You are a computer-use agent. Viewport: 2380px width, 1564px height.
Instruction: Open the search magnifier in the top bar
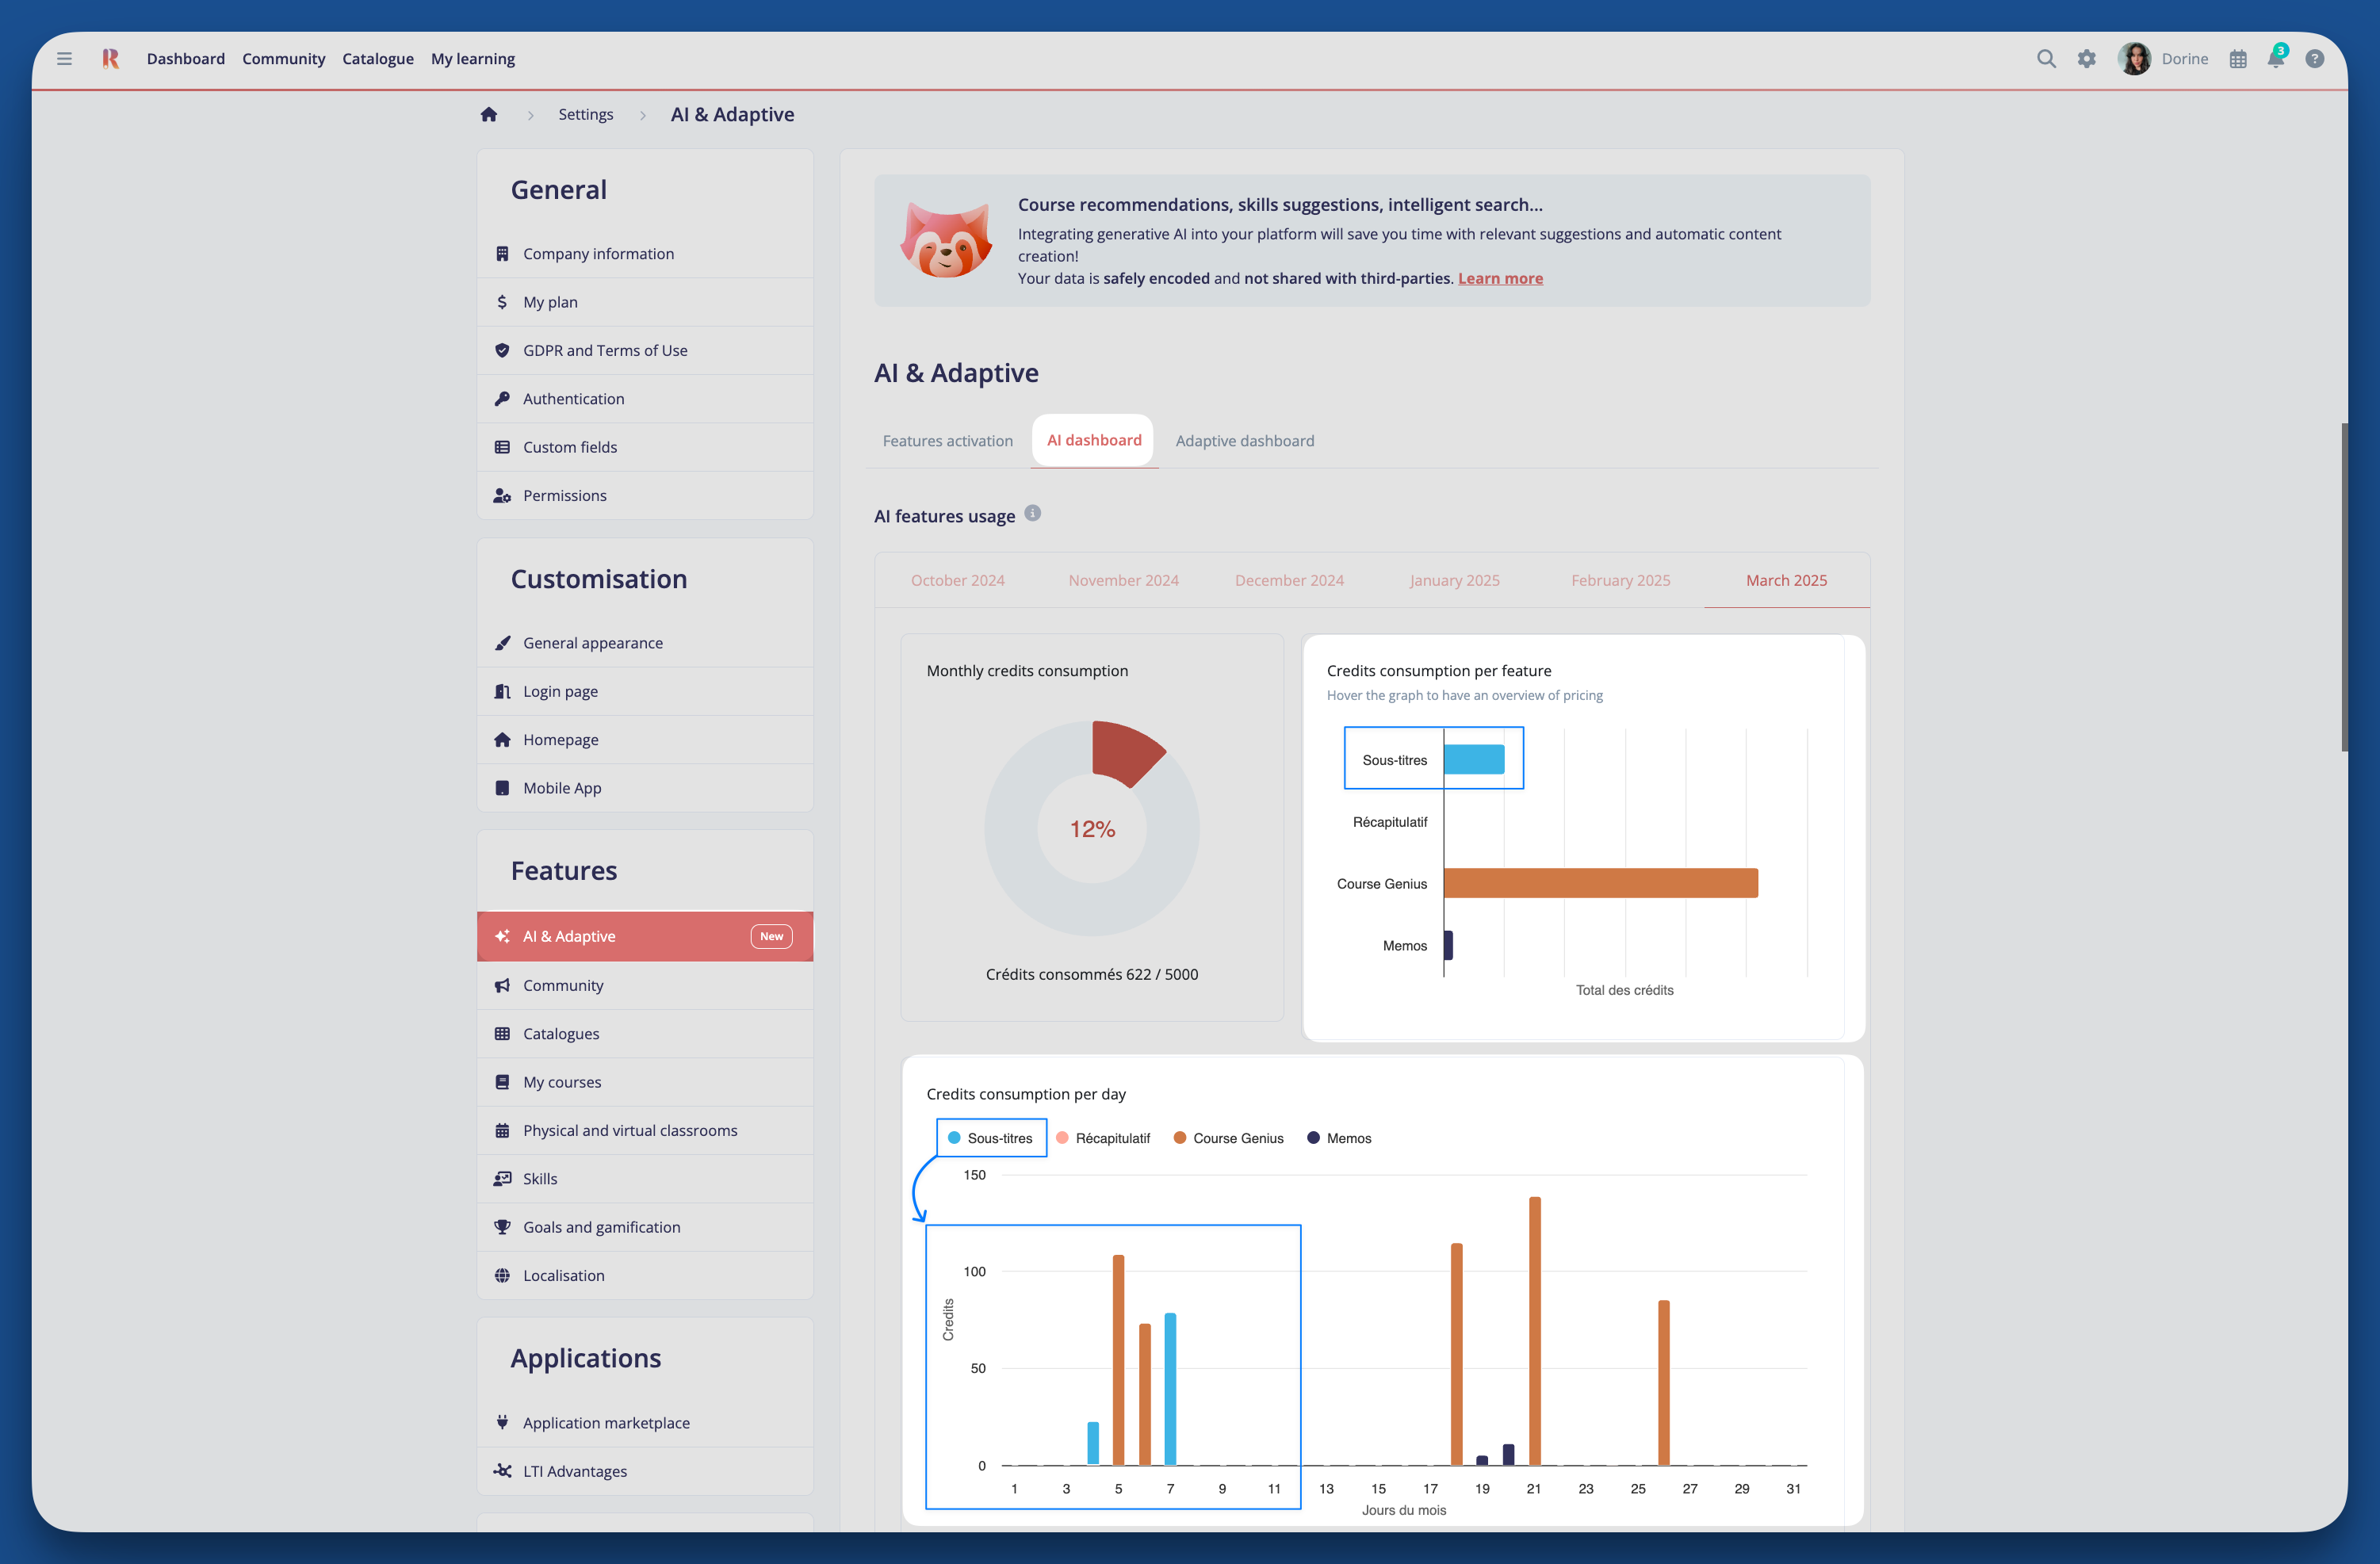click(x=2046, y=59)
